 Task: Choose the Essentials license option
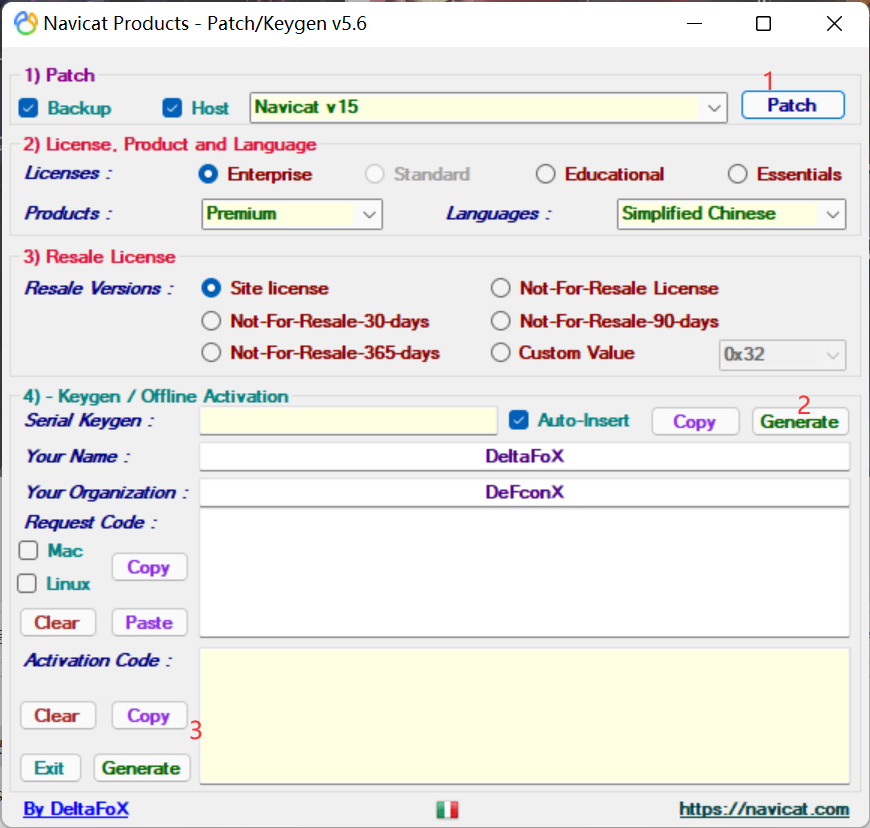(737, 174)
